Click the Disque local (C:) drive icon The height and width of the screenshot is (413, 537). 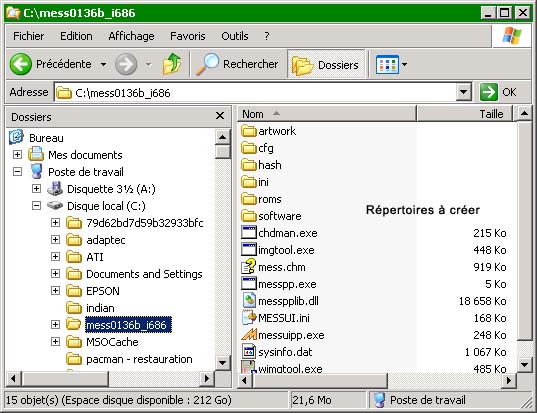[55, 205]
